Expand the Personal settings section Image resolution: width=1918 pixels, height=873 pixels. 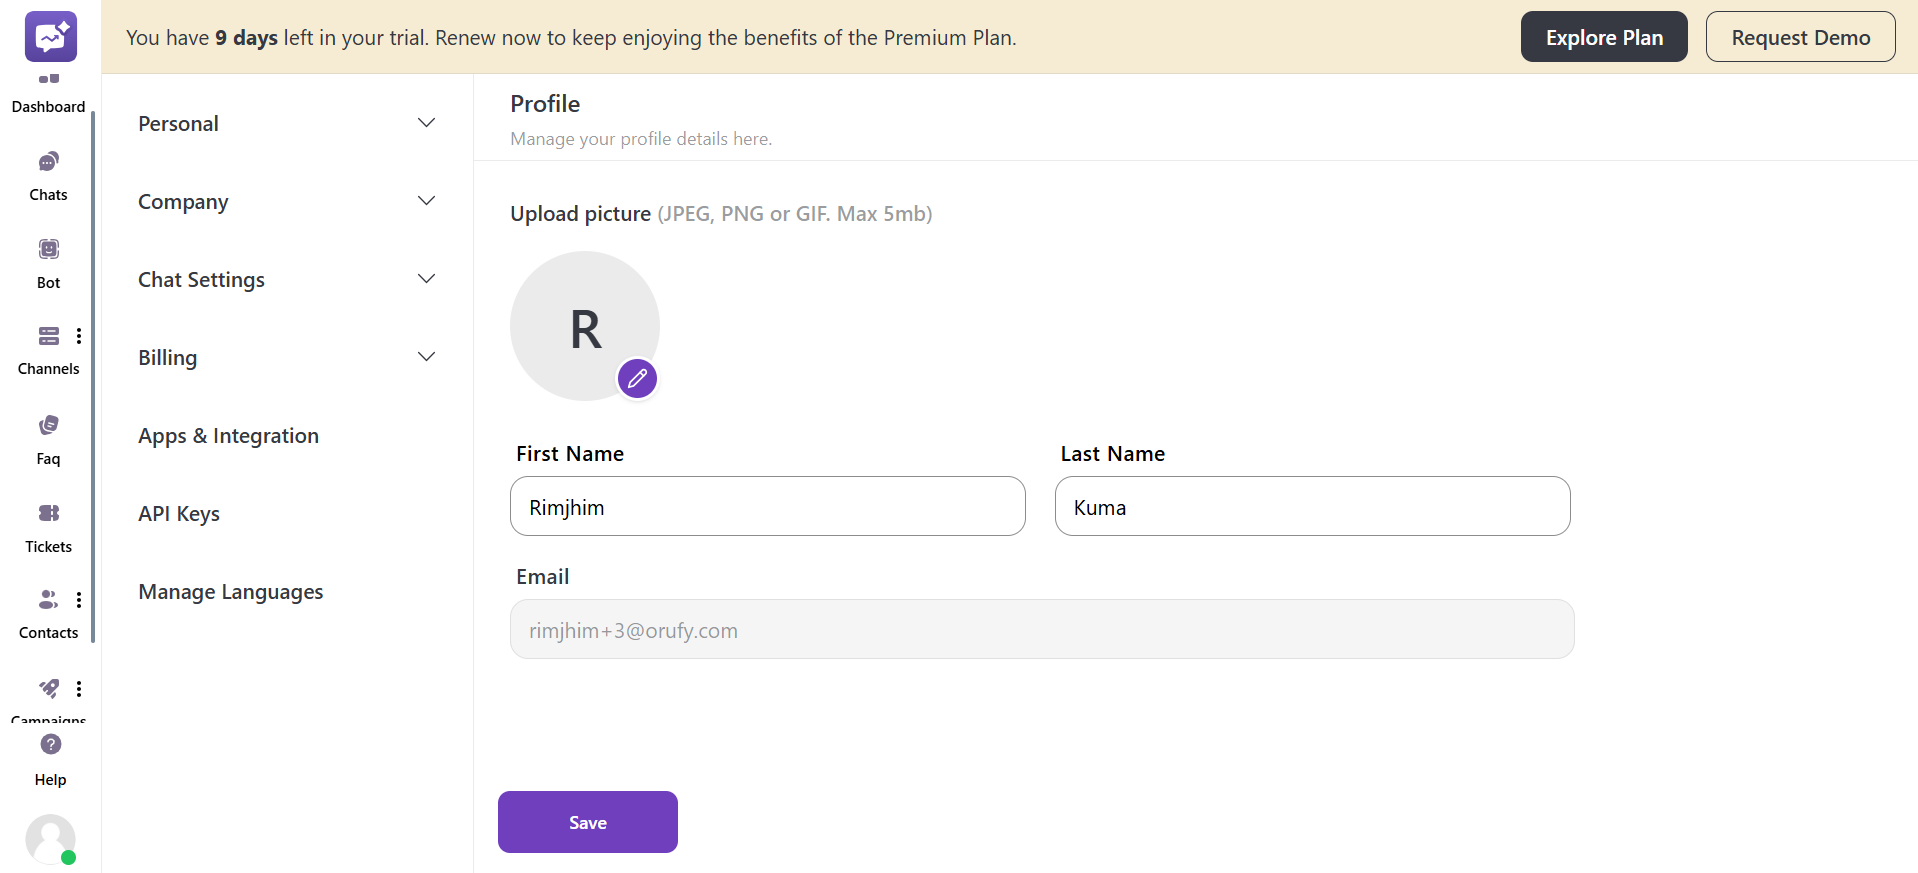pos(426,123)
